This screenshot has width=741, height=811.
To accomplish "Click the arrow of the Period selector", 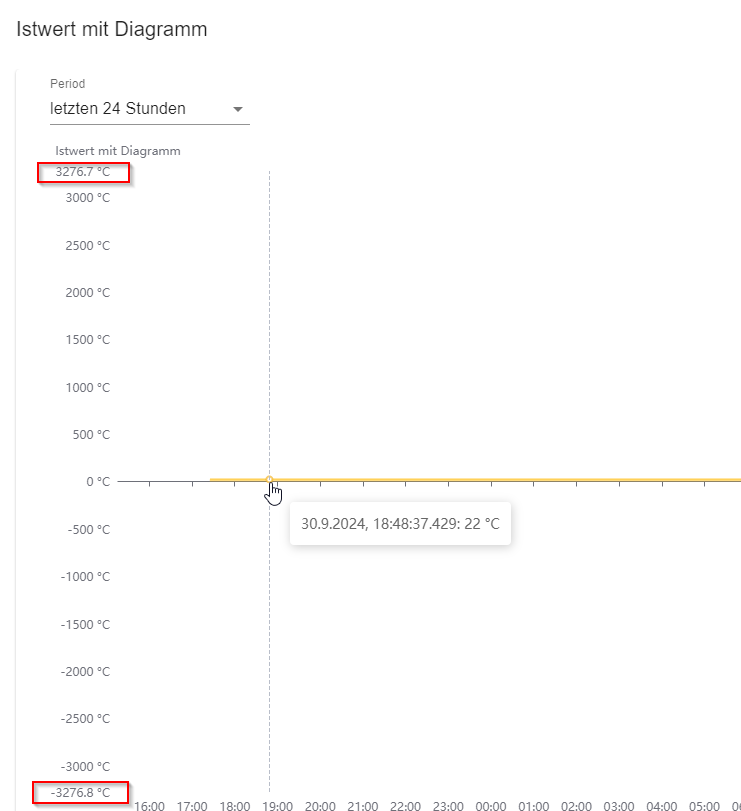I will coord(238,109).
